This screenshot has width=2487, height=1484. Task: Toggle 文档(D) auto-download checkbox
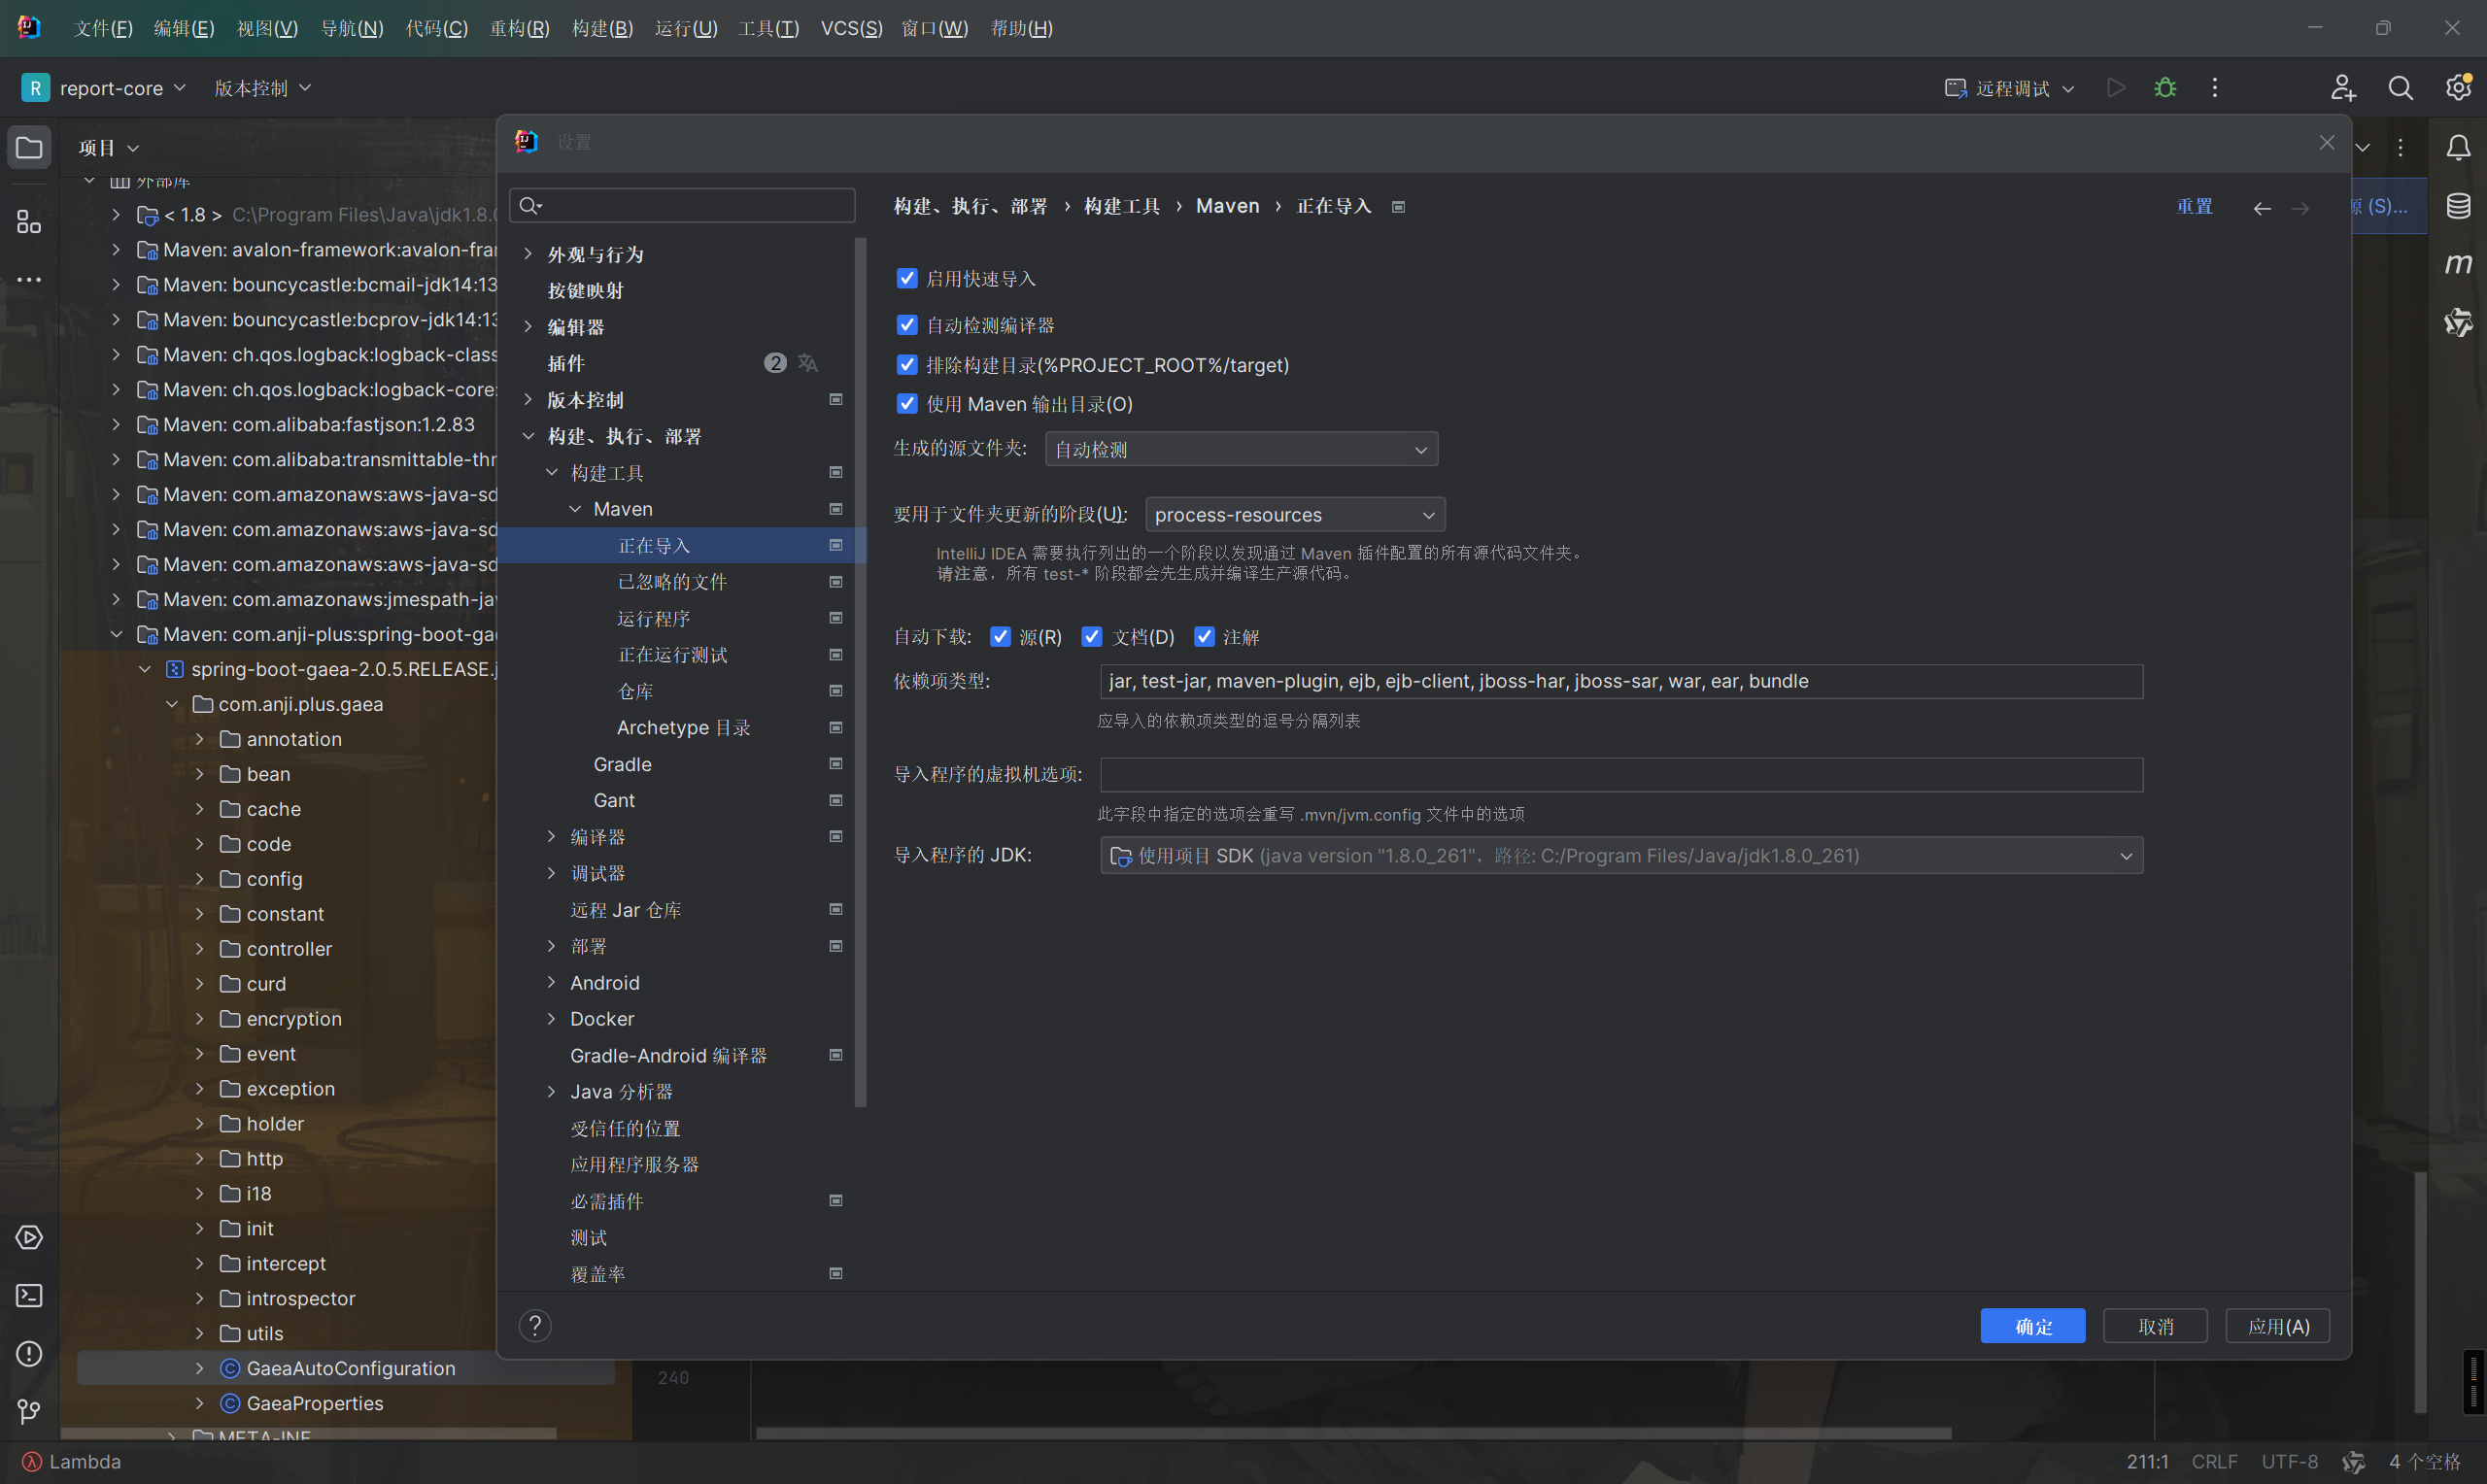(1092, 637)
